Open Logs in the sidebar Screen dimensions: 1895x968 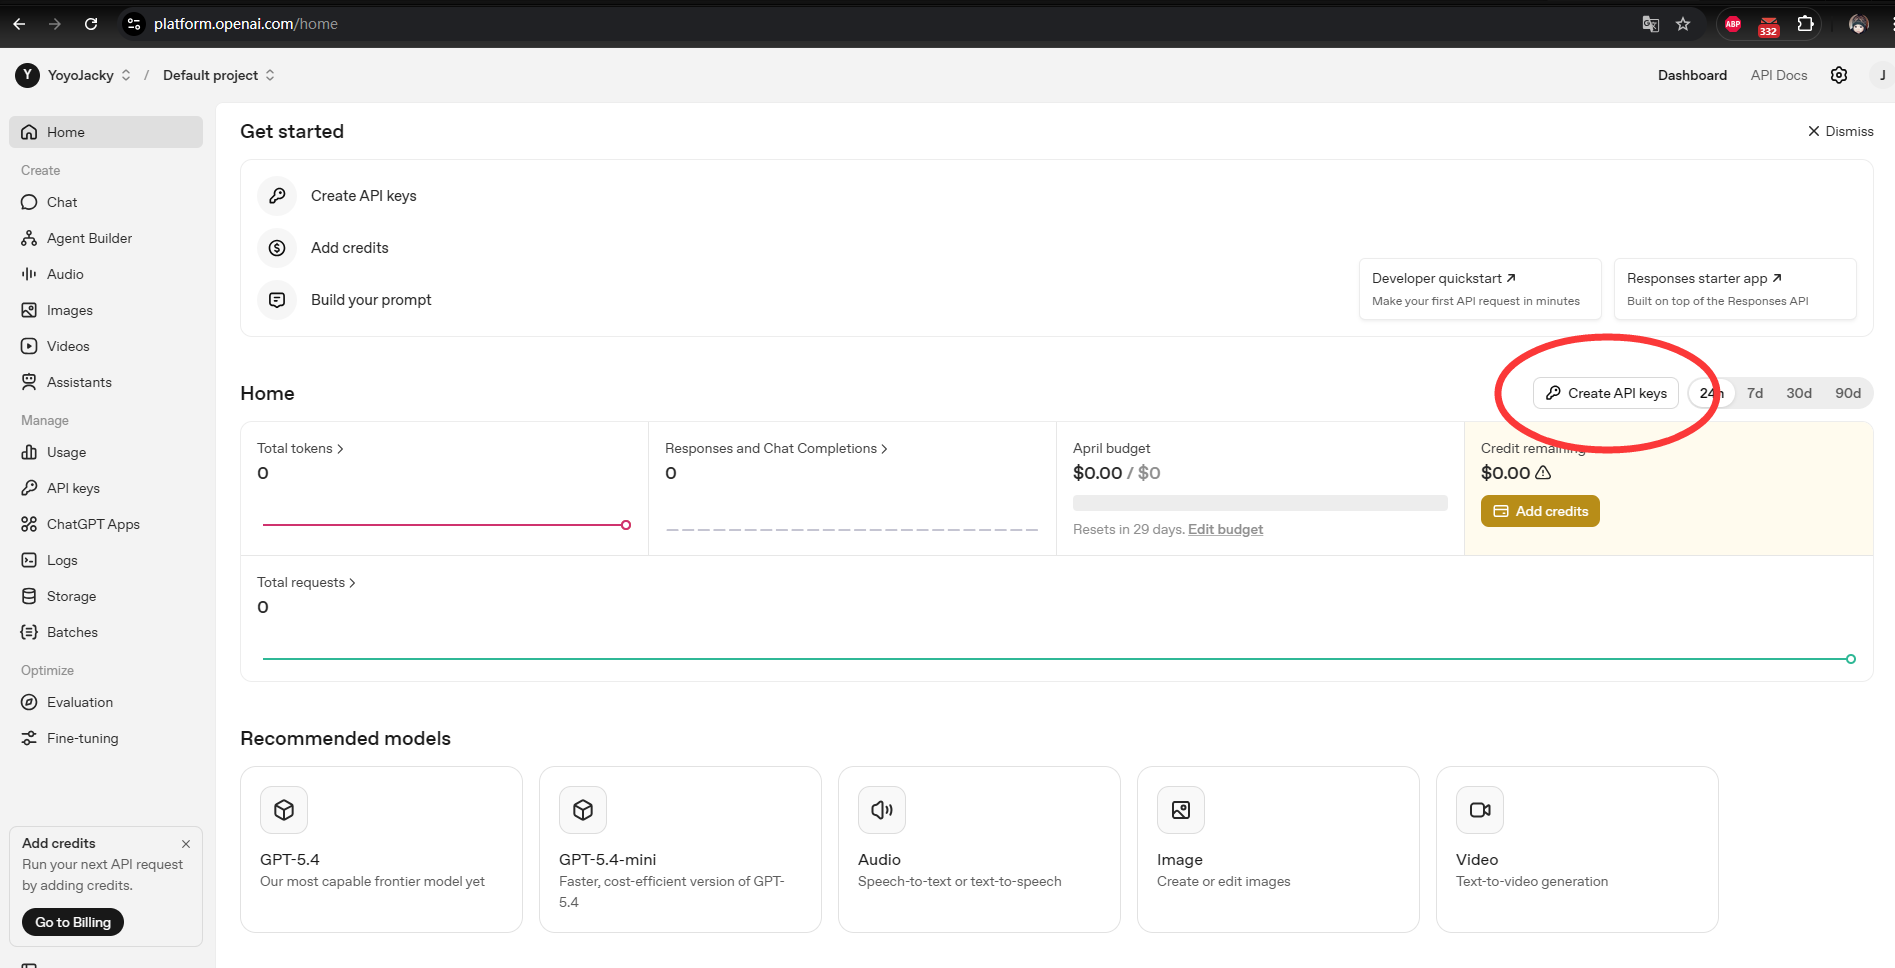[x=106, y=560]
